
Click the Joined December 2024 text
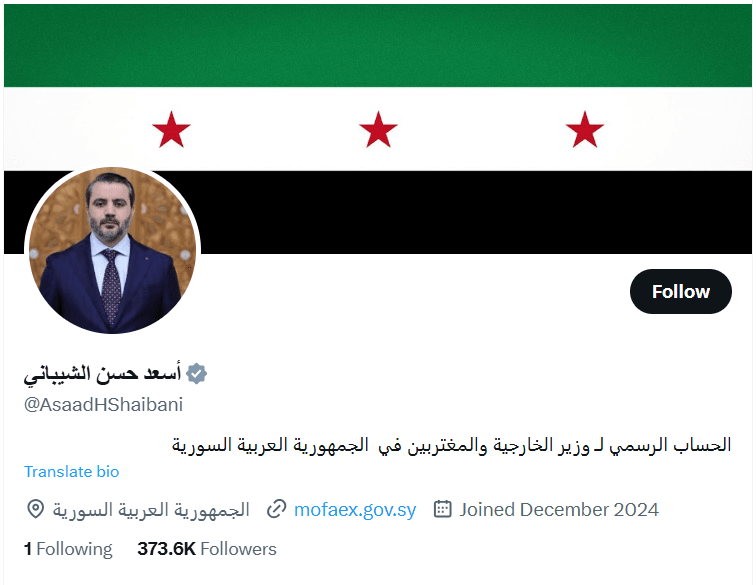coord(559,509)
